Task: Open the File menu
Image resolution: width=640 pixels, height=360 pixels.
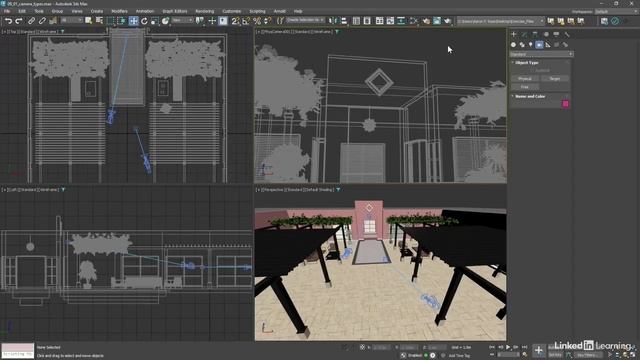Action: pos(7,11)
